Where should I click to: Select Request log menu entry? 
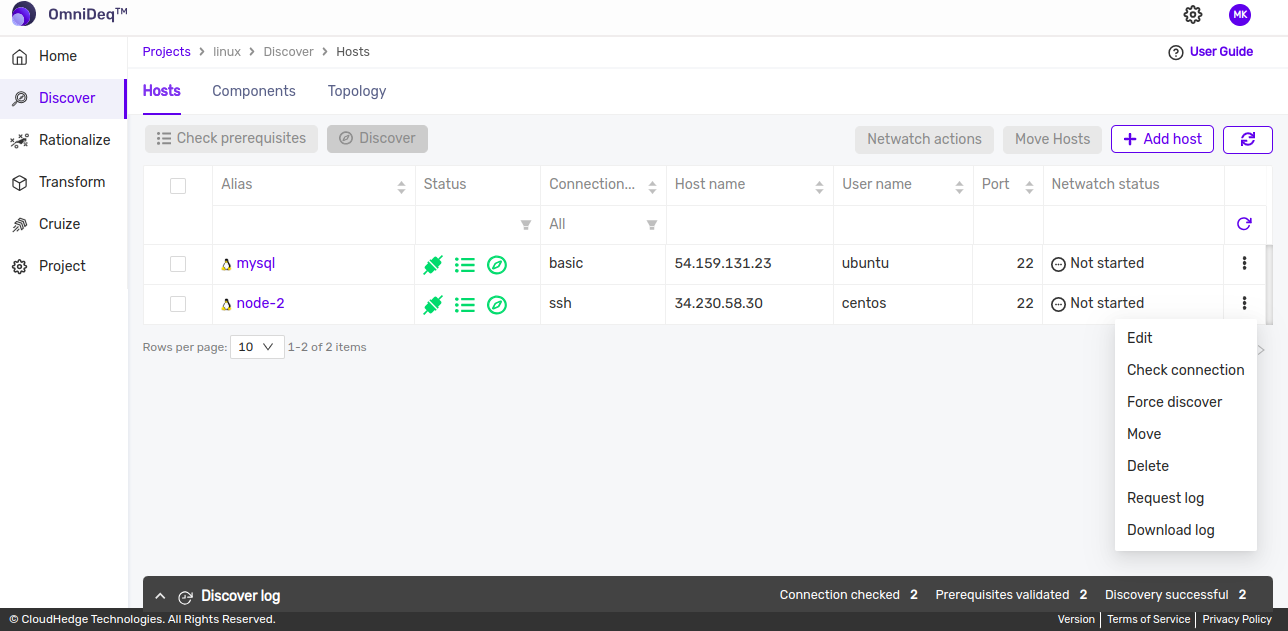[1186, 498]
